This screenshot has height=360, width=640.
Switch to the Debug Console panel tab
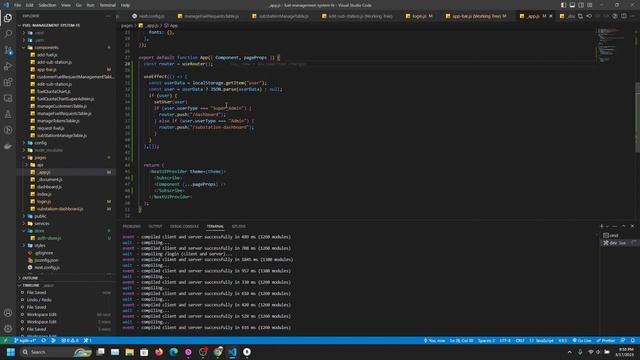[184, 226]
